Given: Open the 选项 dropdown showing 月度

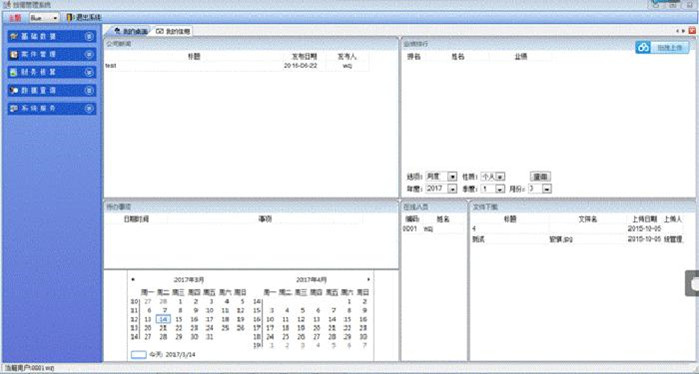Looking at the screenshot, I should click(441, 176).
